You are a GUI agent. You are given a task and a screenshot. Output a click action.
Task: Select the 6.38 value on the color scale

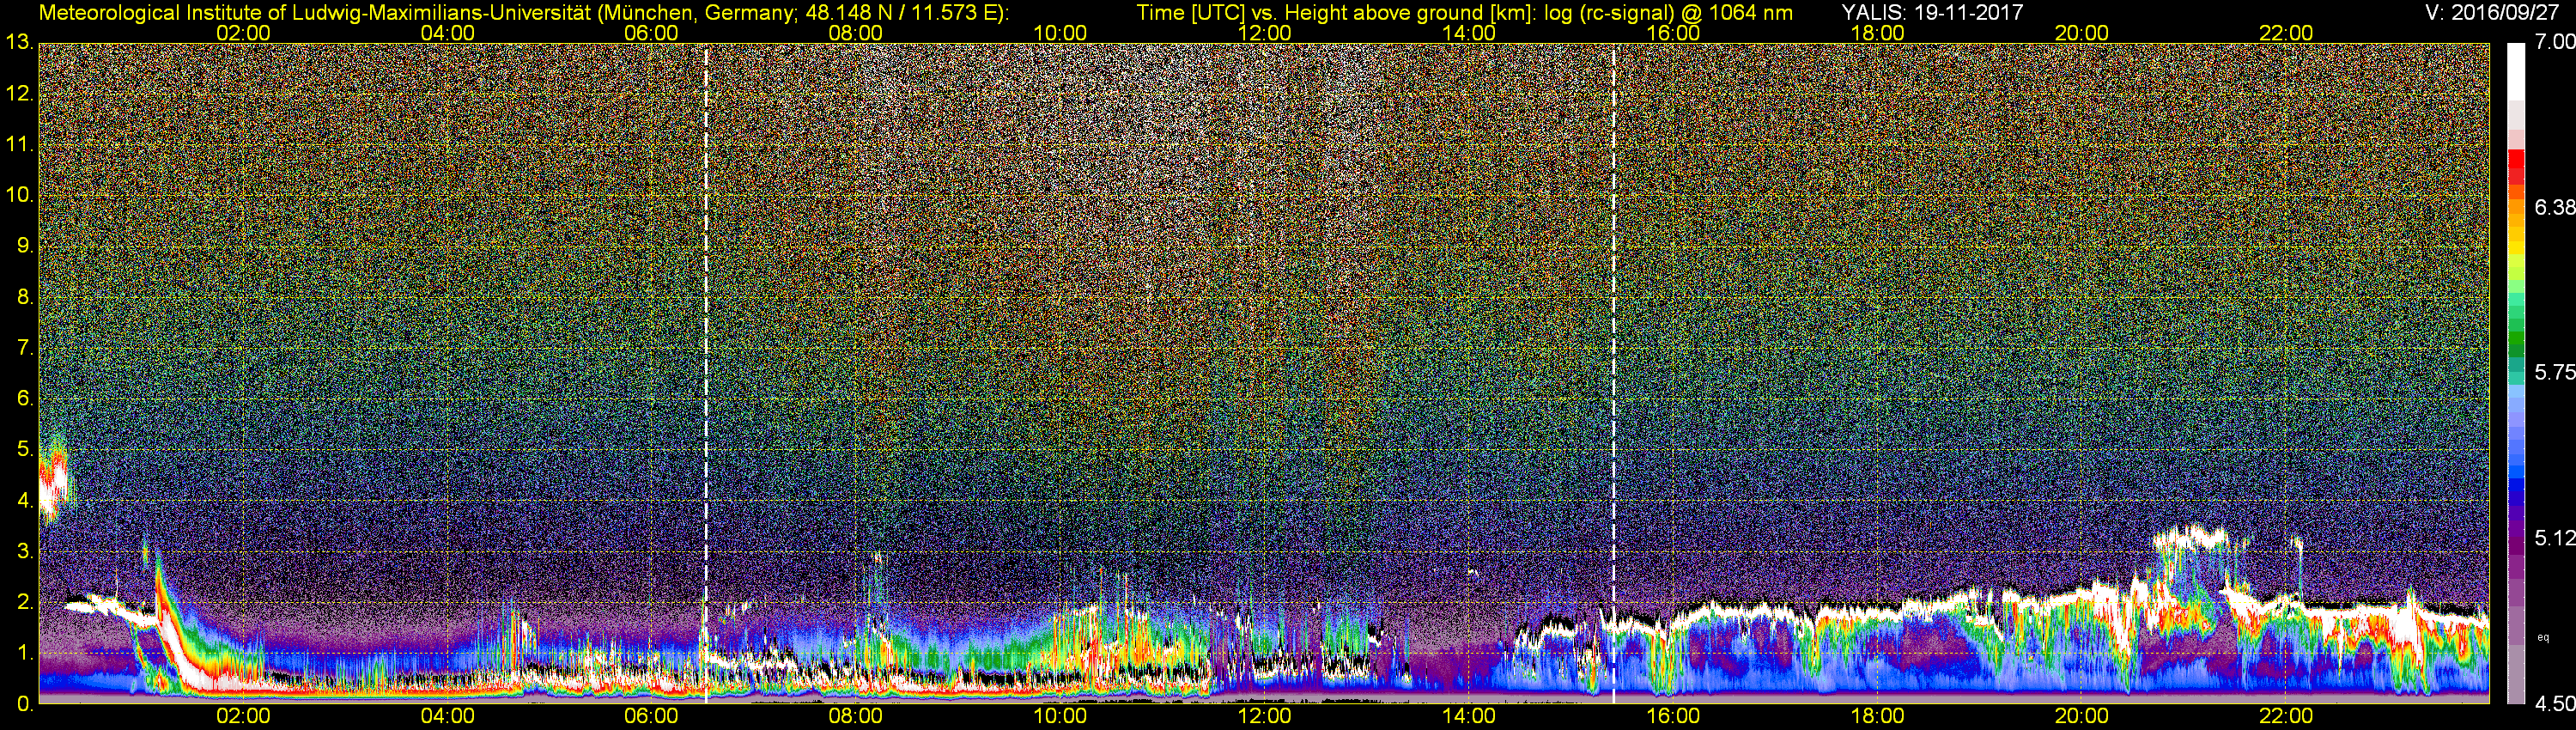2555,208
